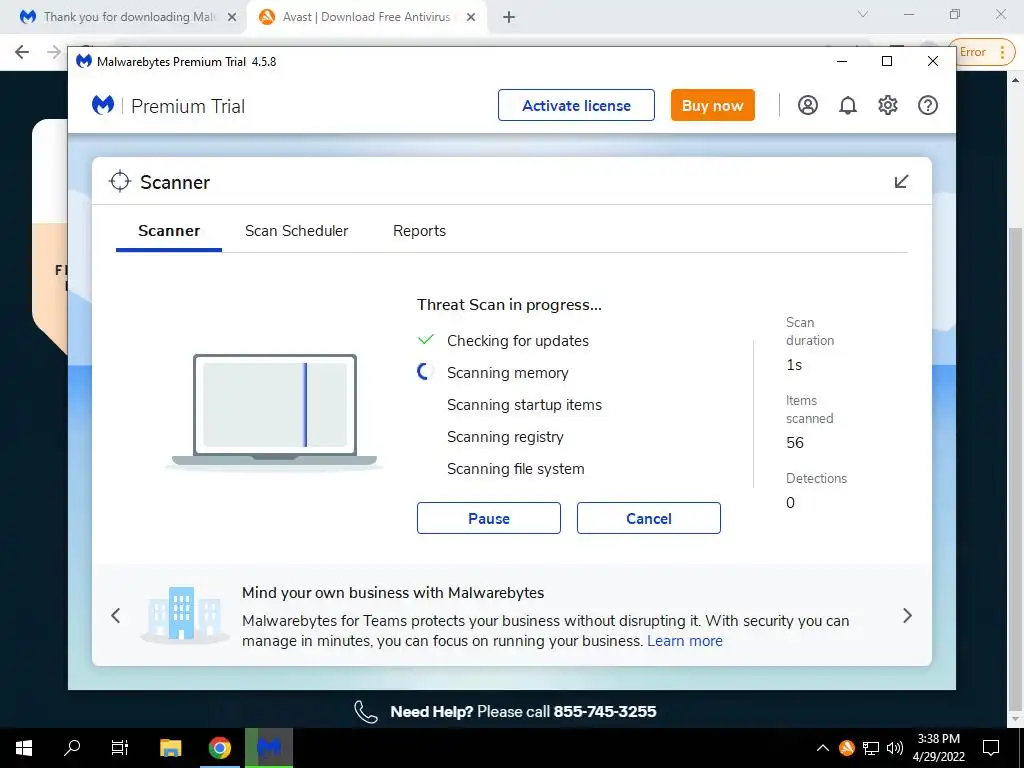Cancel the threat scan
This screenshot has height=768, width=1024.
point(648,518)
